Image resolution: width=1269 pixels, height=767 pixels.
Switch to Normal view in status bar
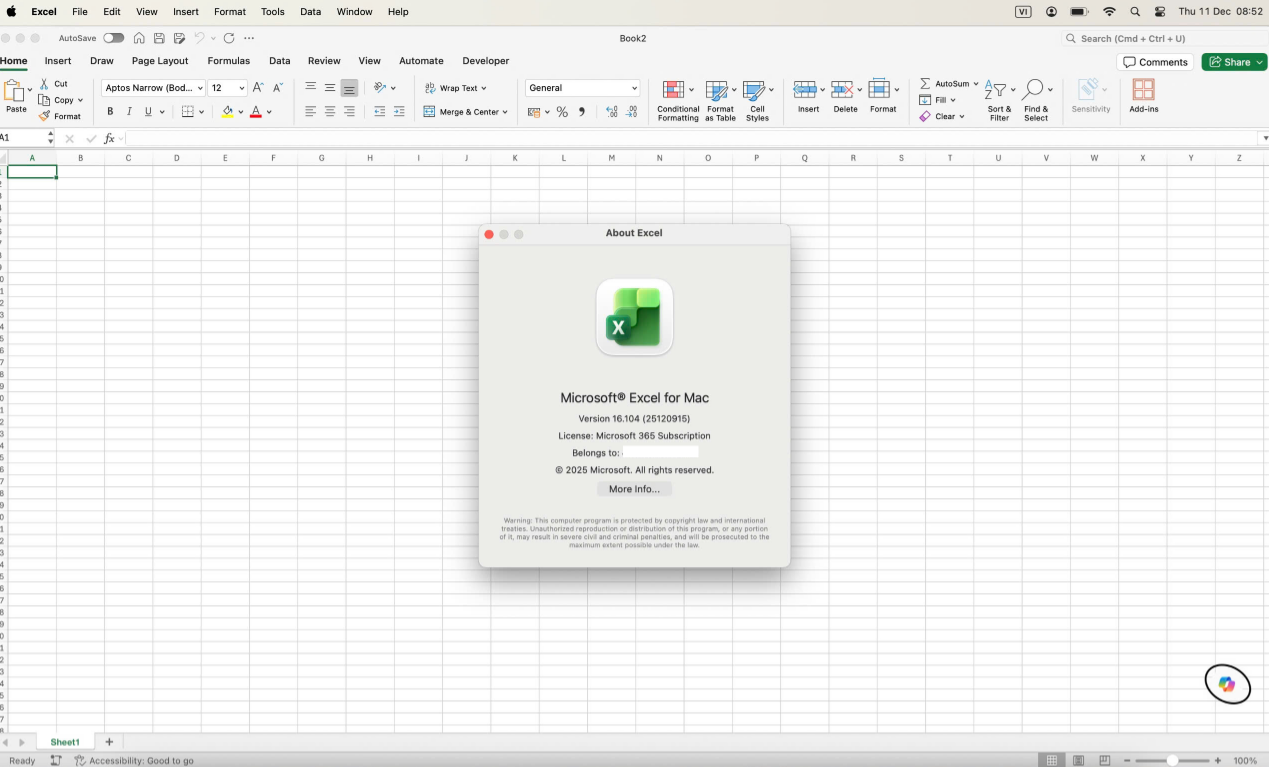click(1052, 760)
